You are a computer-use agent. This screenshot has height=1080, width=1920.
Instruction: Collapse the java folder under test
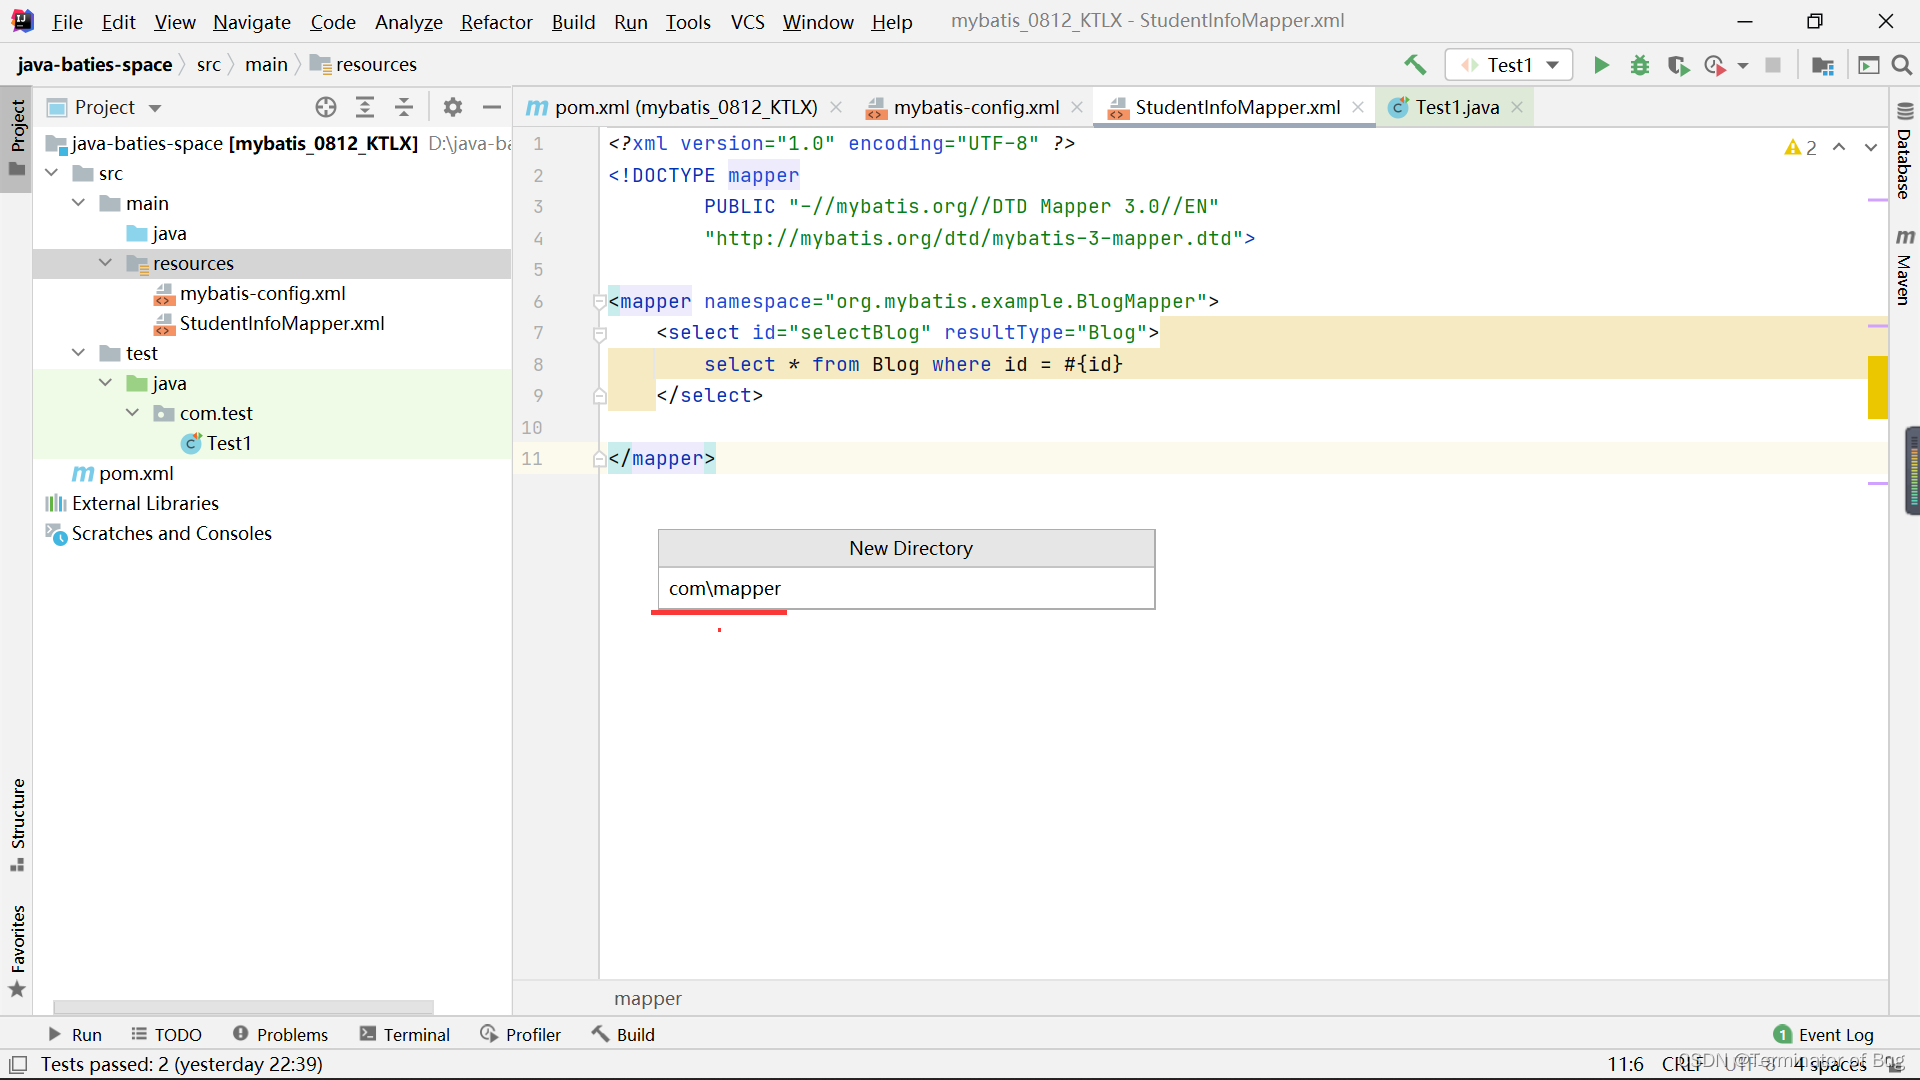106,383
